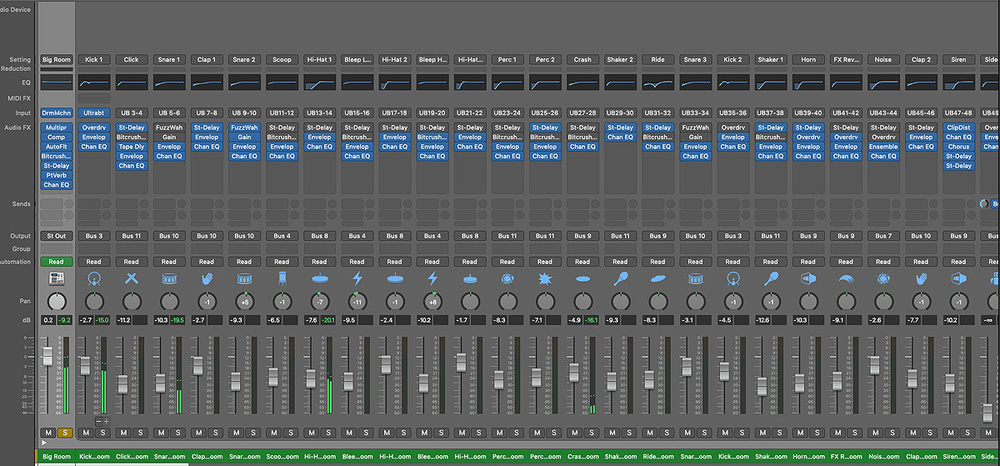This screenshot has width=1000, height=466.
Task: Click the starburst icon on Perc 2 channel
Action: [545, 278]
